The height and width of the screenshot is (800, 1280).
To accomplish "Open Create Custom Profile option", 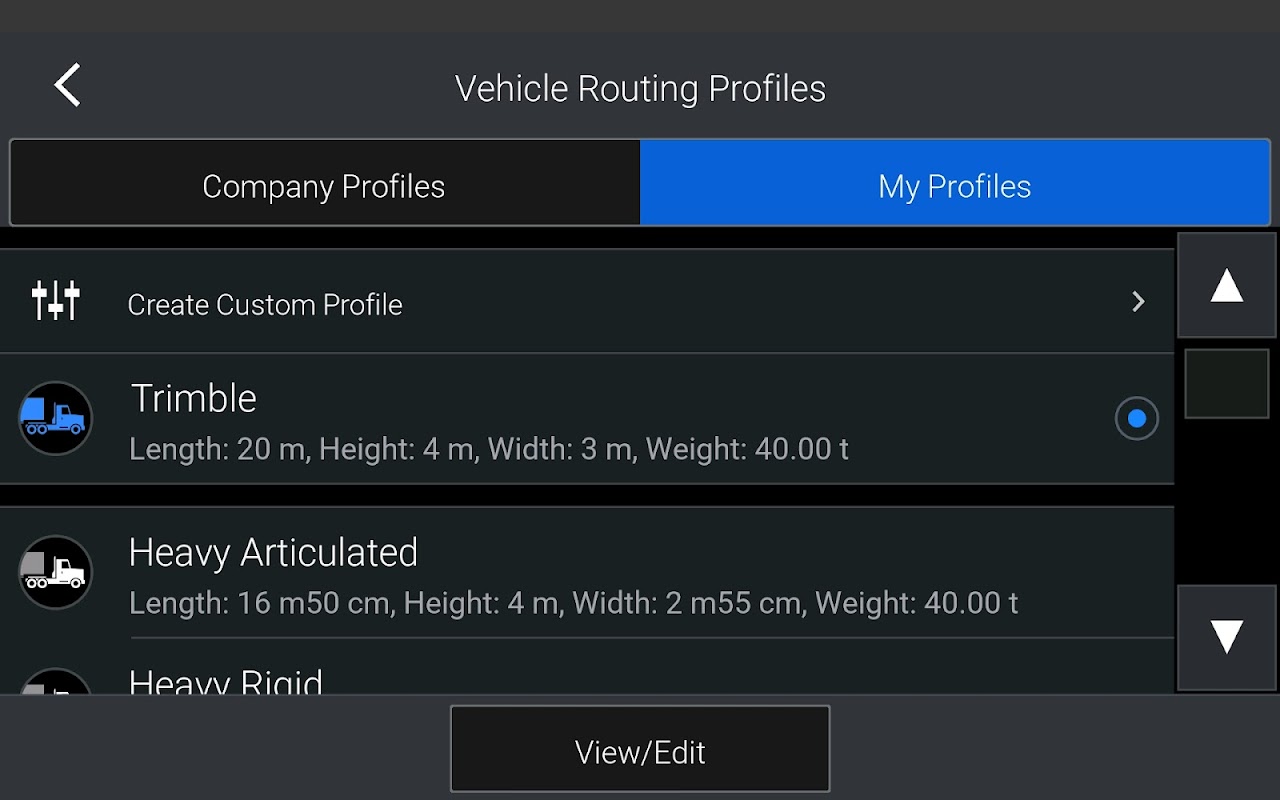I will 265,305.
